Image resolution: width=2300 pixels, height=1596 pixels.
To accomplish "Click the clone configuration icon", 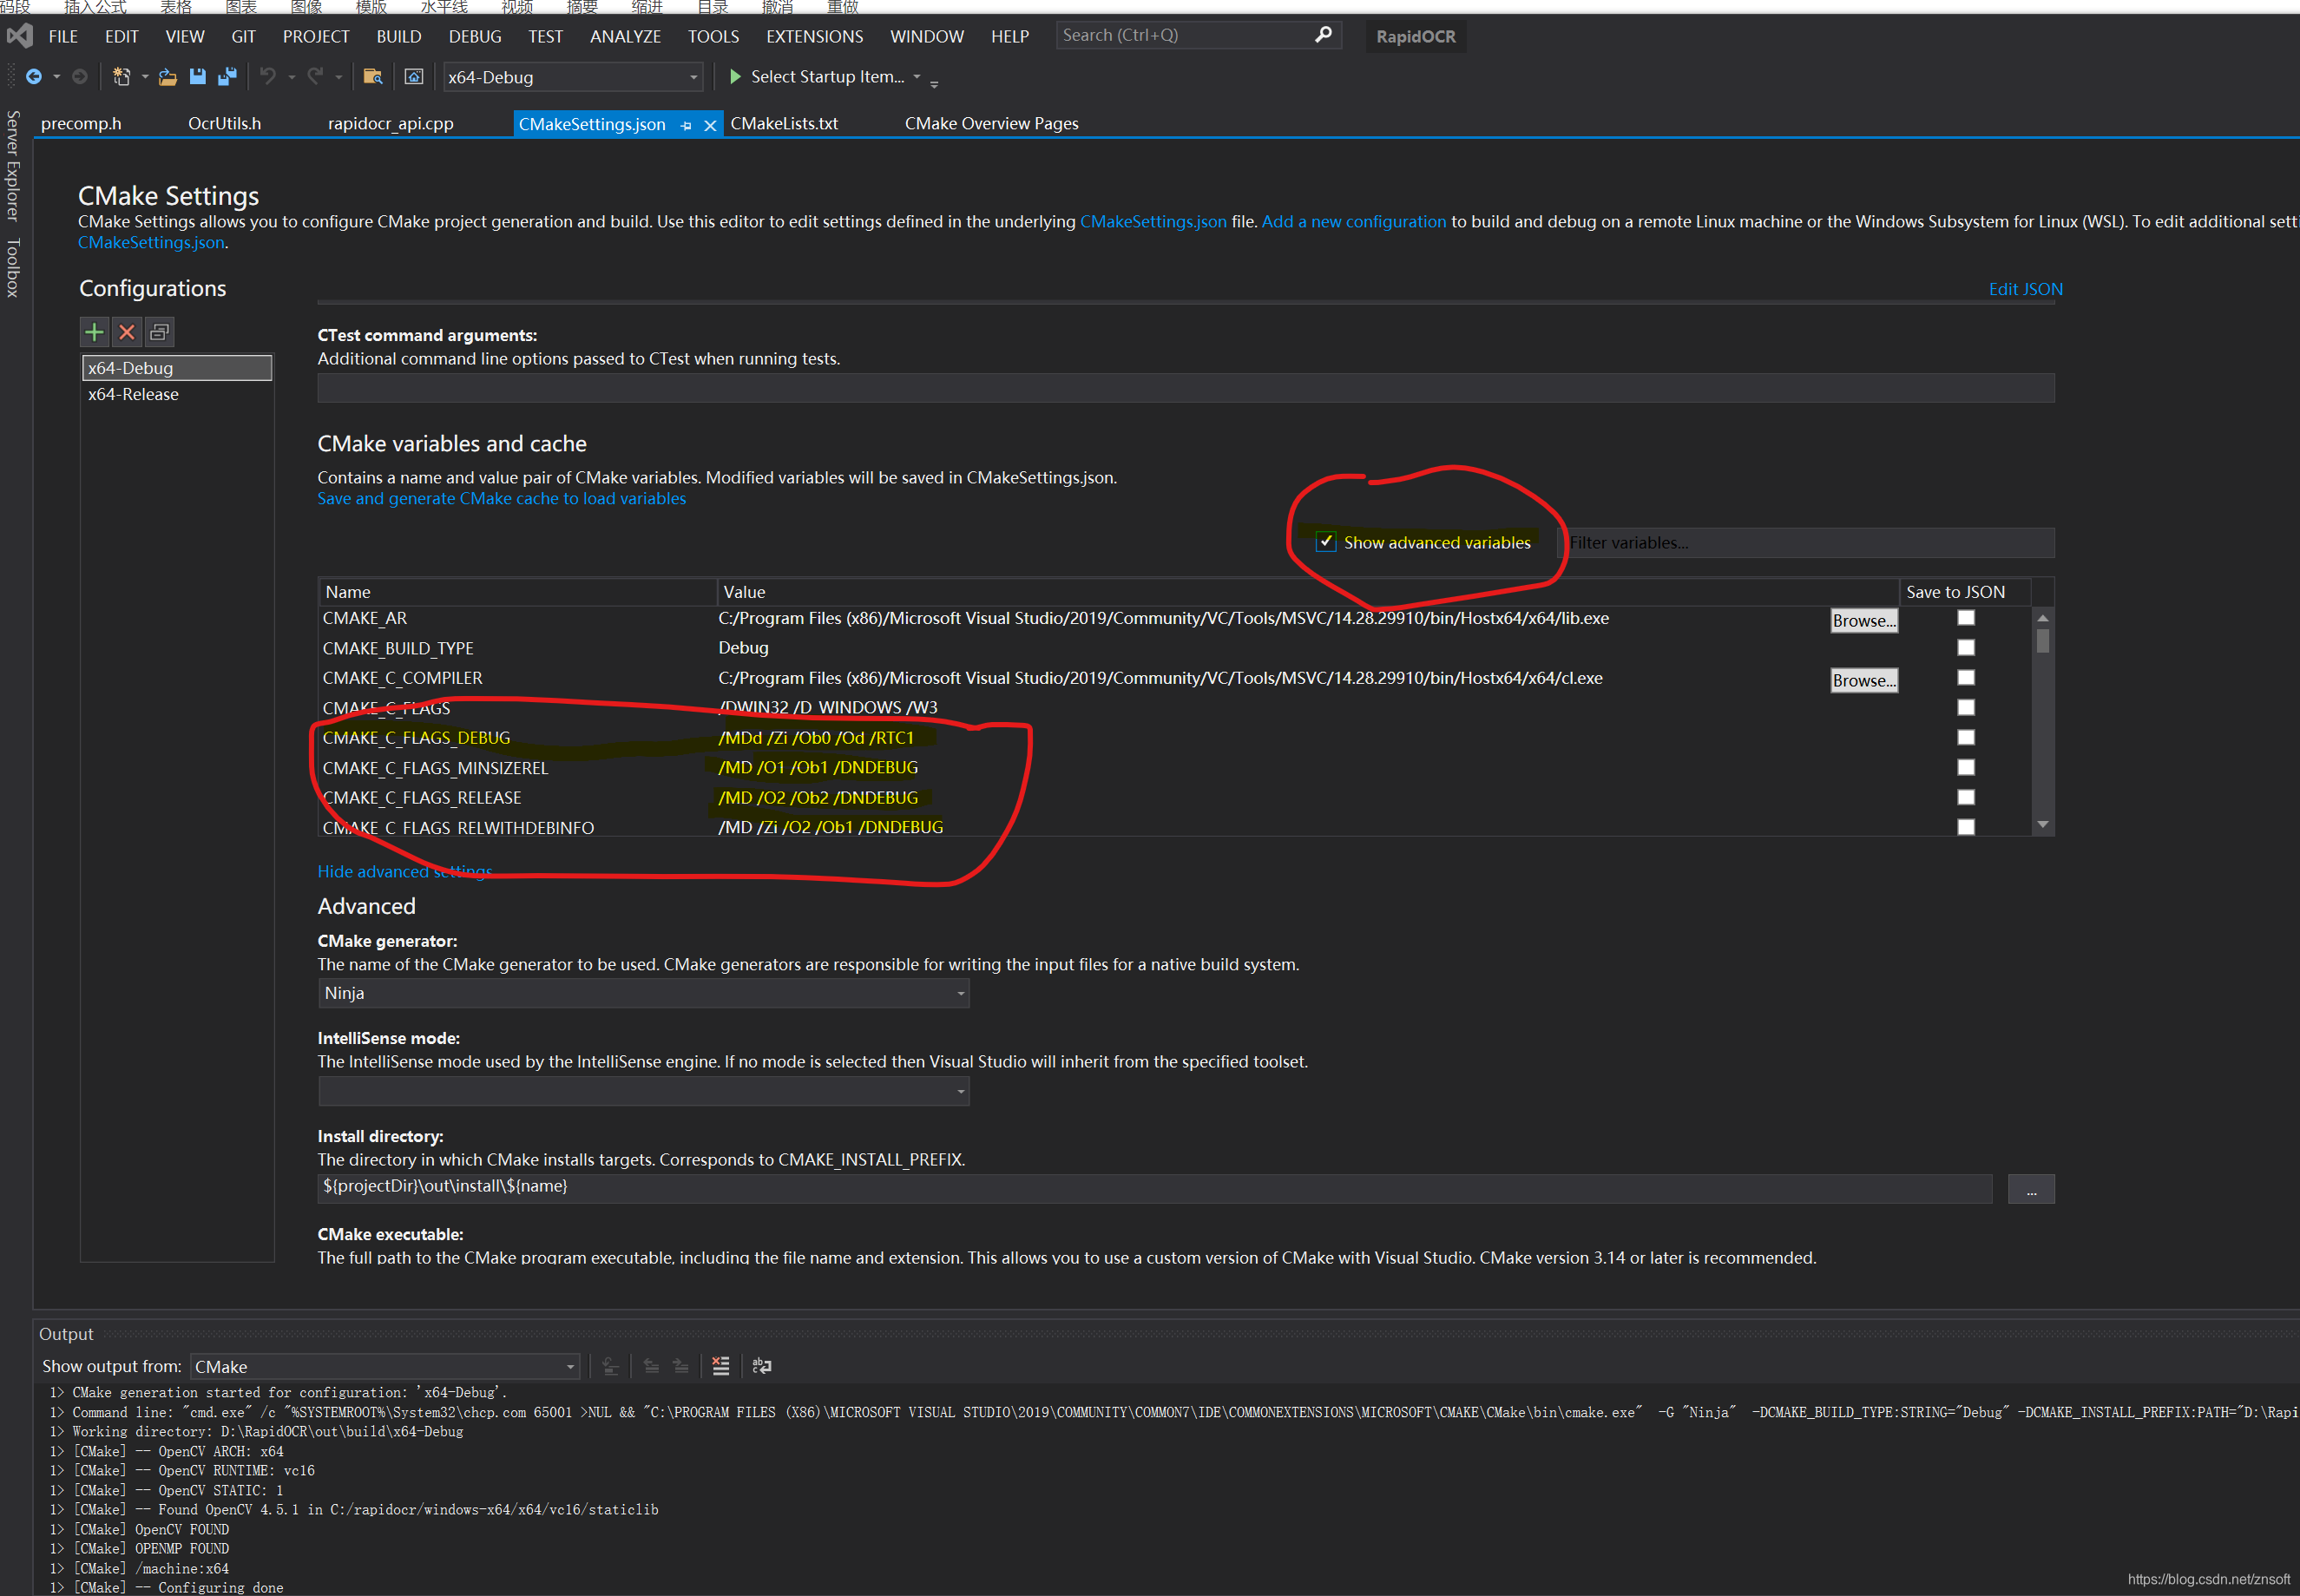I will coord(159,332).
